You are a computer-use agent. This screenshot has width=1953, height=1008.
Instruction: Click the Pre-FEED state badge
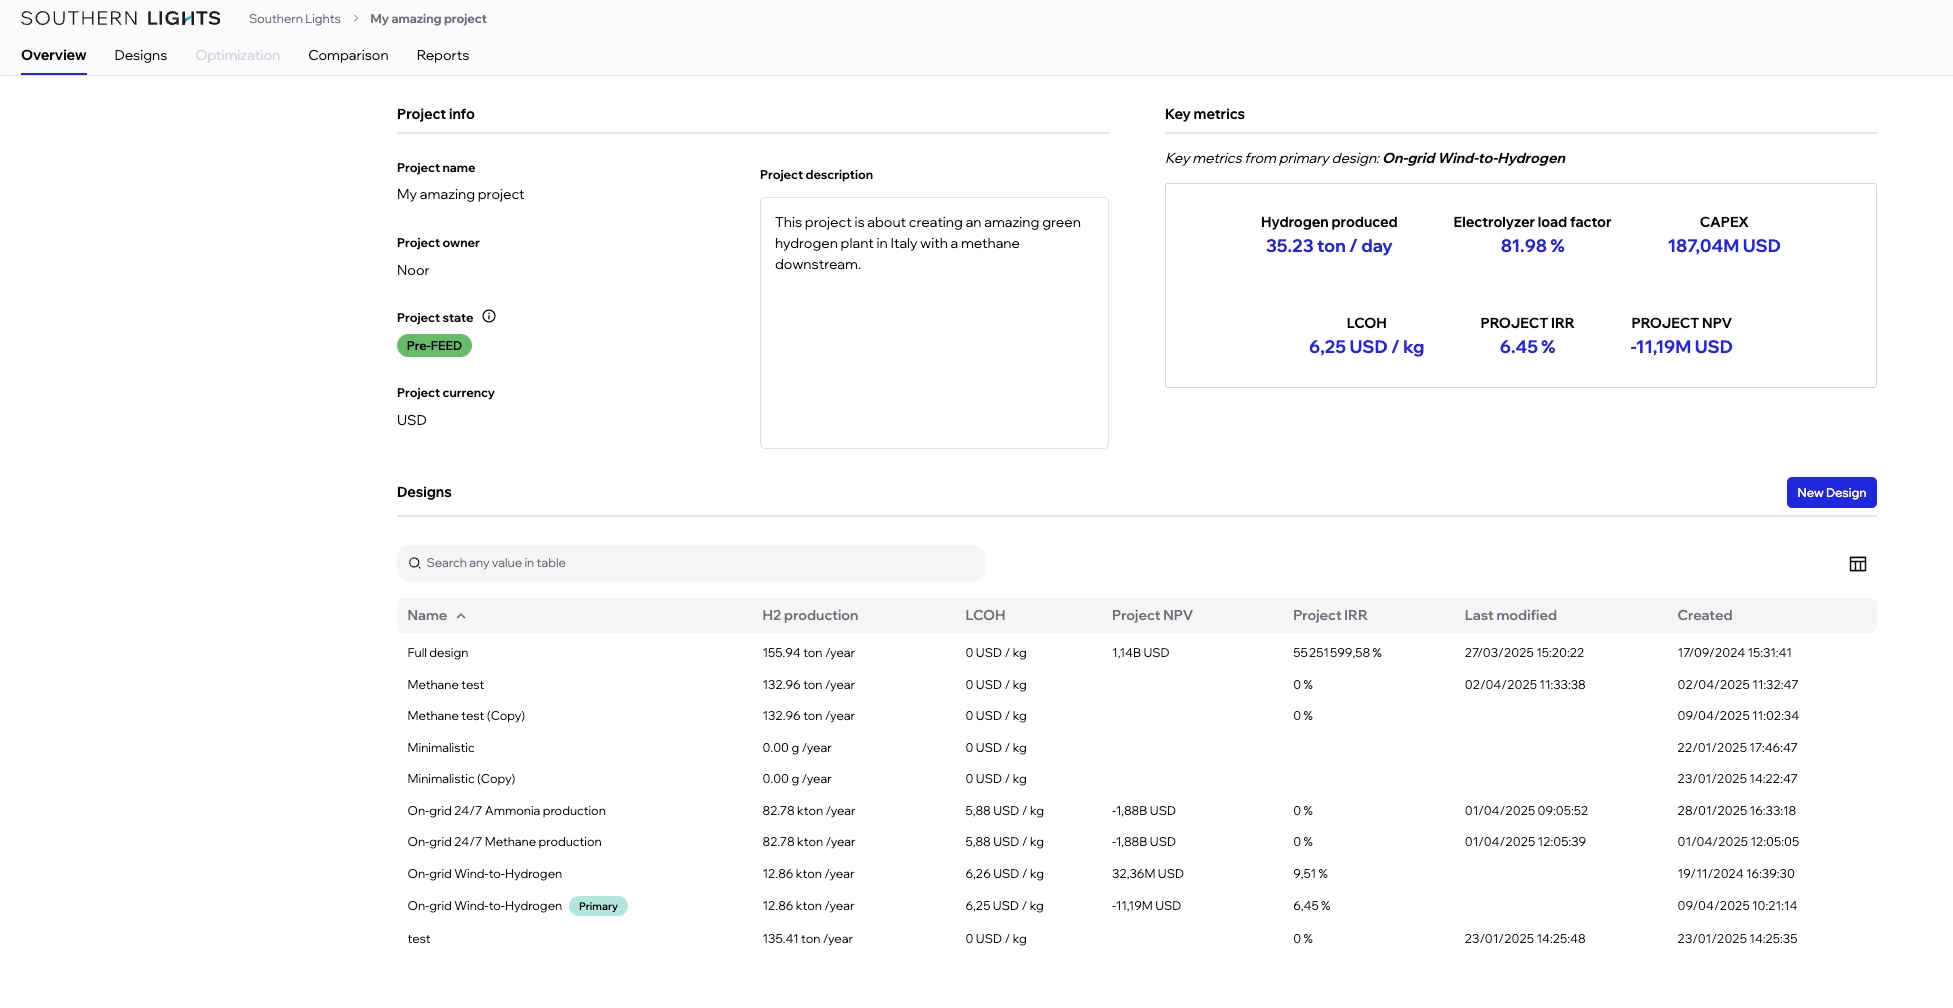coord(434,345)
